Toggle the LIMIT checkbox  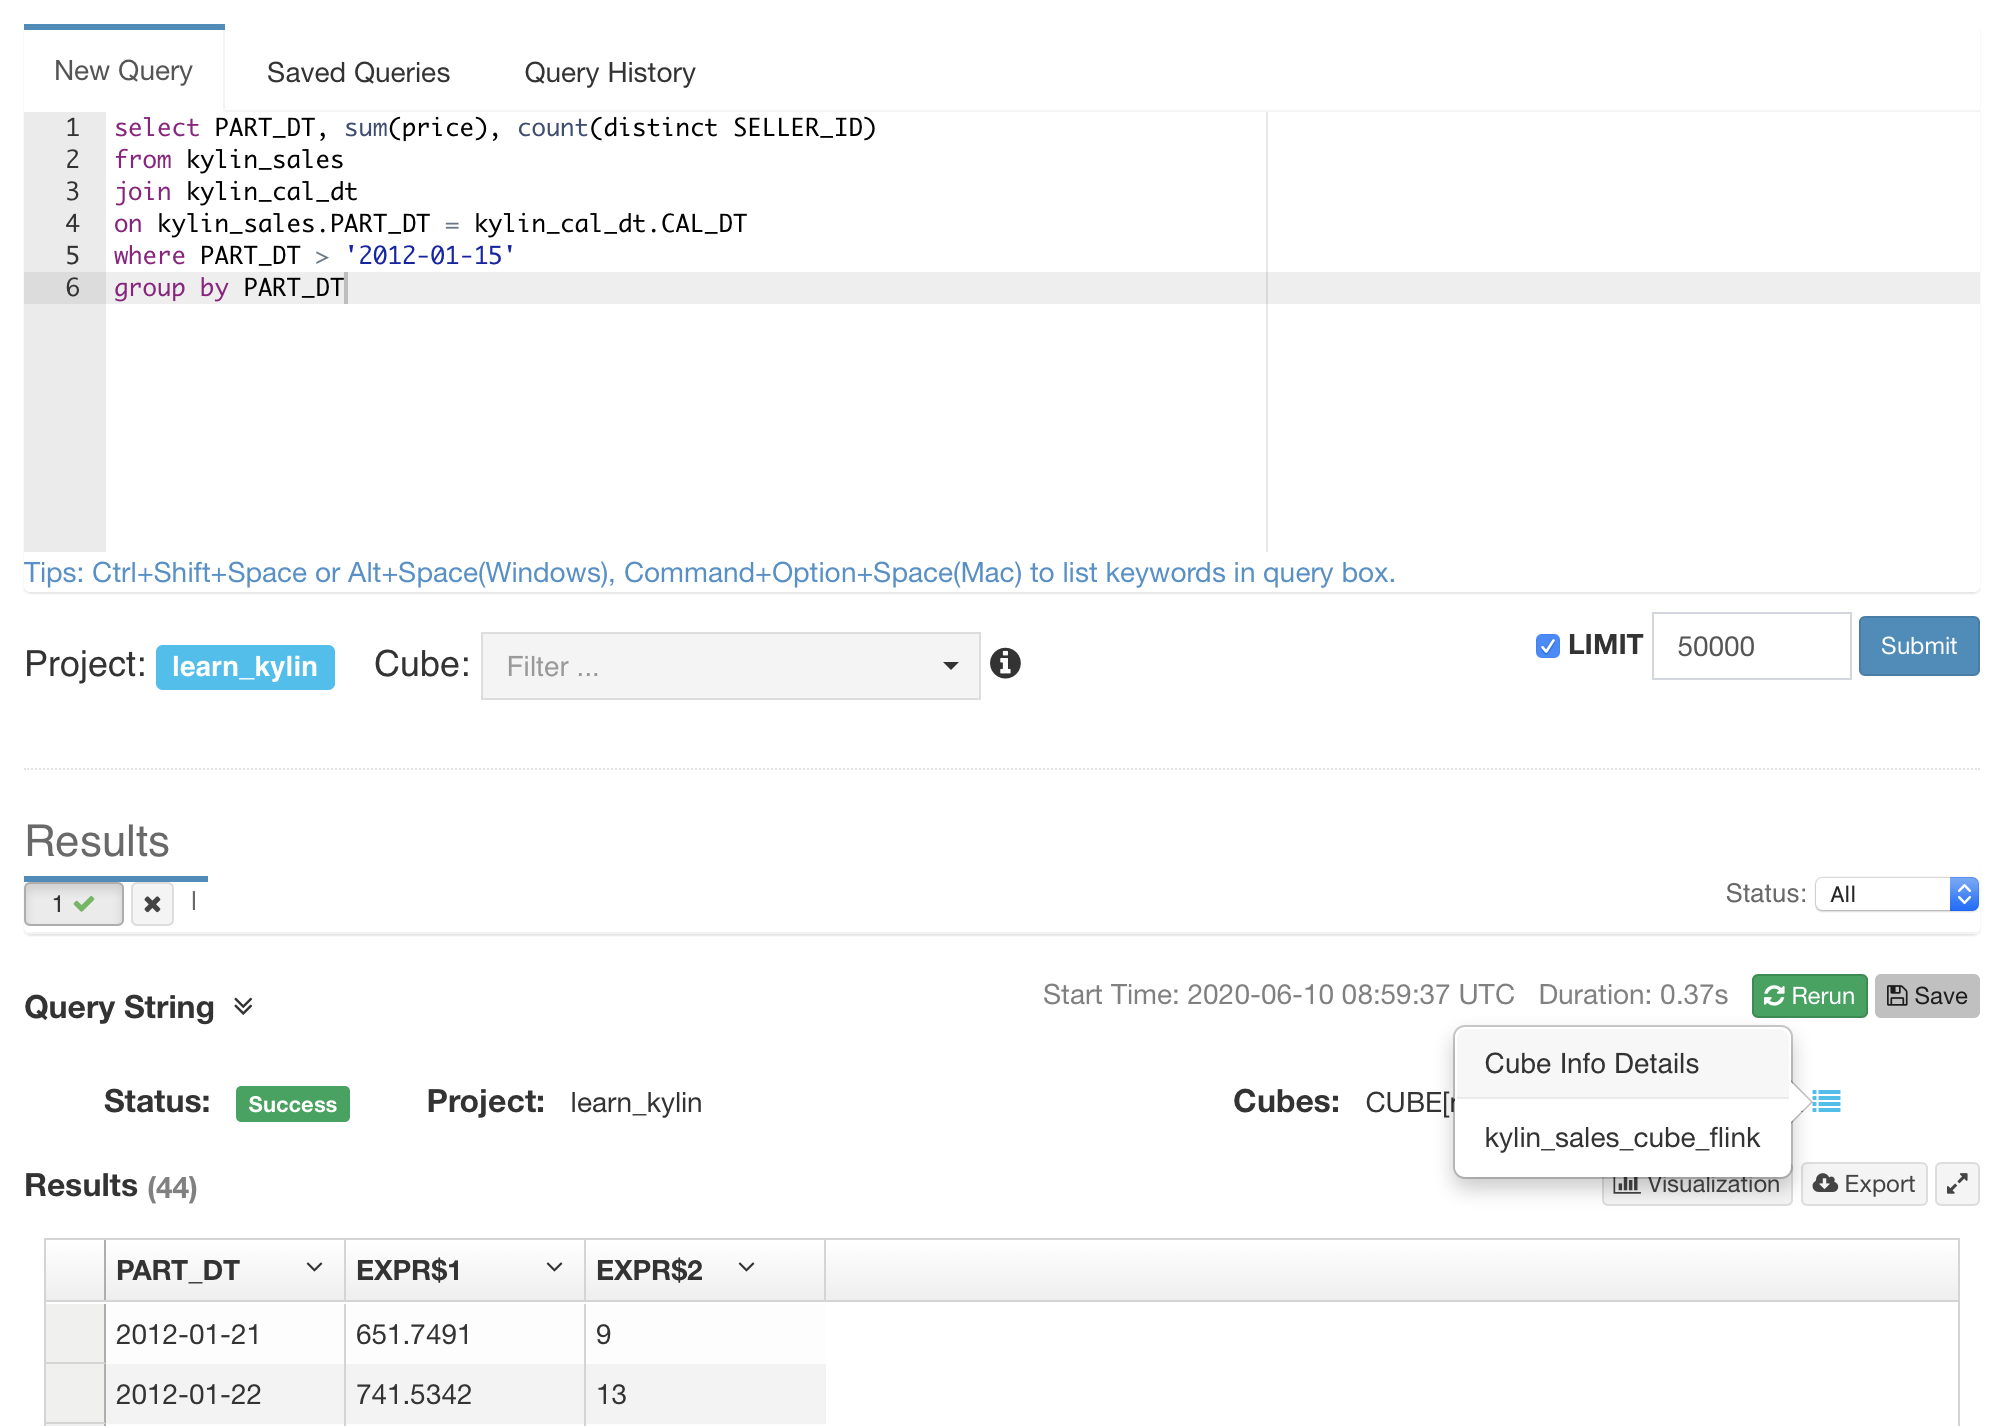1547,646
